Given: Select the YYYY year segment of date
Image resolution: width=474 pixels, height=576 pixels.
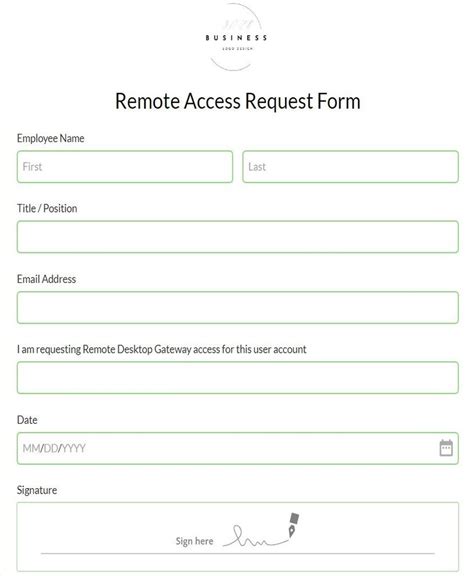Looking at the screenshot, I should pyautogui.click(x=73, y=448).
